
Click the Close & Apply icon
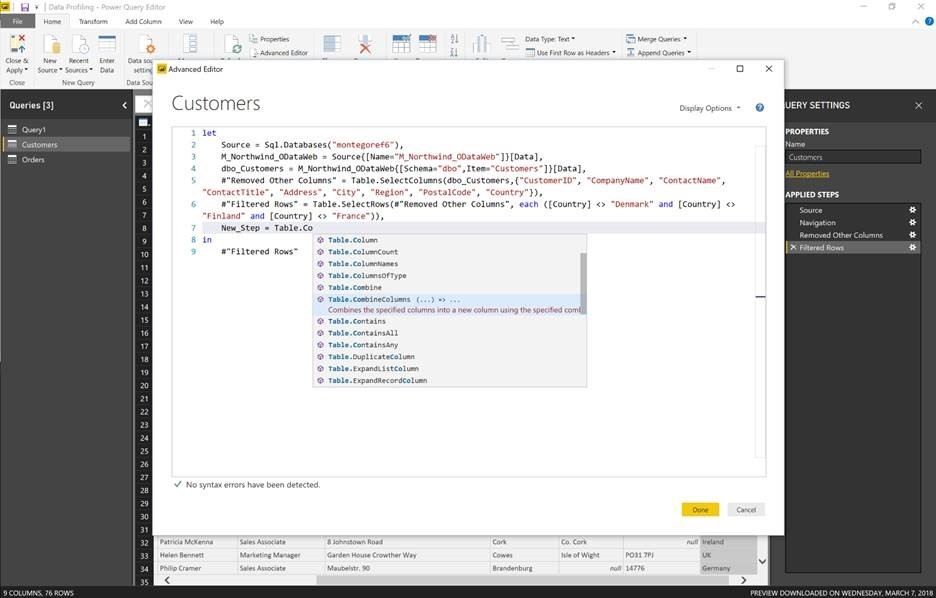[x=17, y=44]
